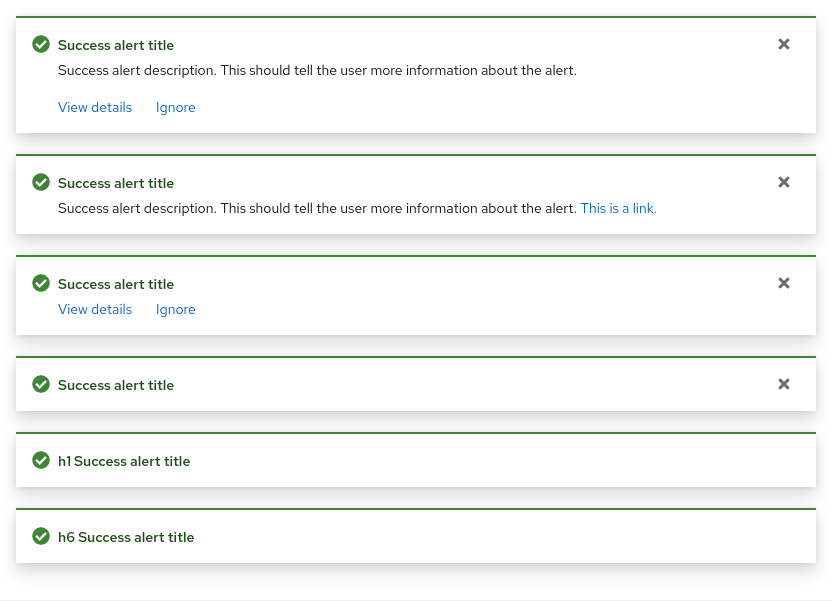Close the alert containing 'This is a link'
This screenshot has width=832, height=601.
[x=784, y=182]
